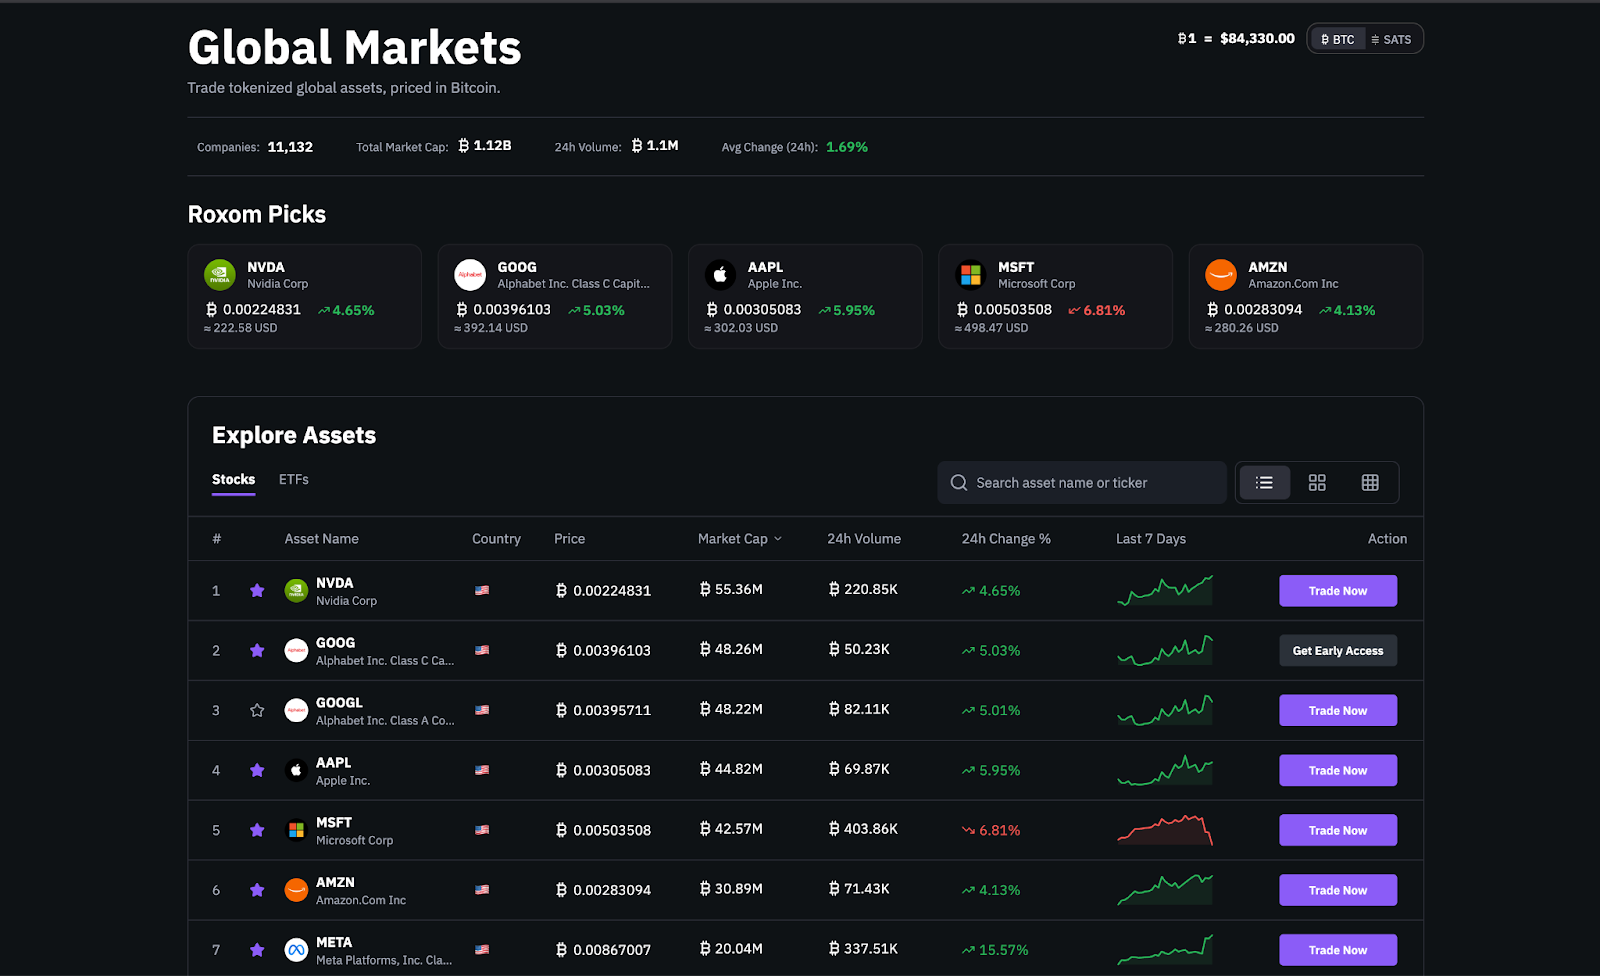This screenshot has height=976, width=1600.
Task: Select the Stocks tab
Action: coord(233,480)
